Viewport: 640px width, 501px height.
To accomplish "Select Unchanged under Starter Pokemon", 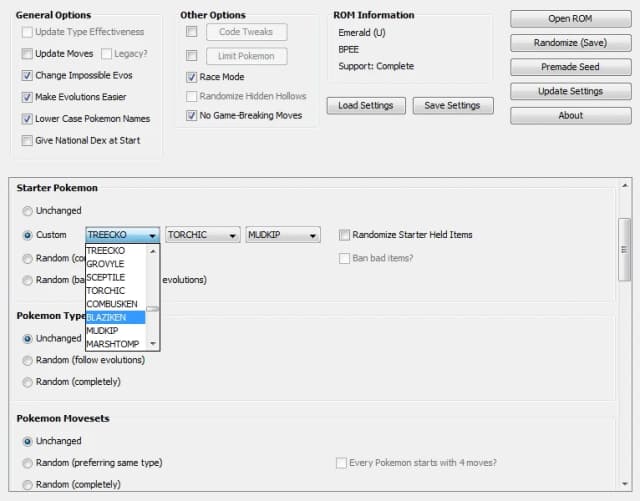I will 27,211.
